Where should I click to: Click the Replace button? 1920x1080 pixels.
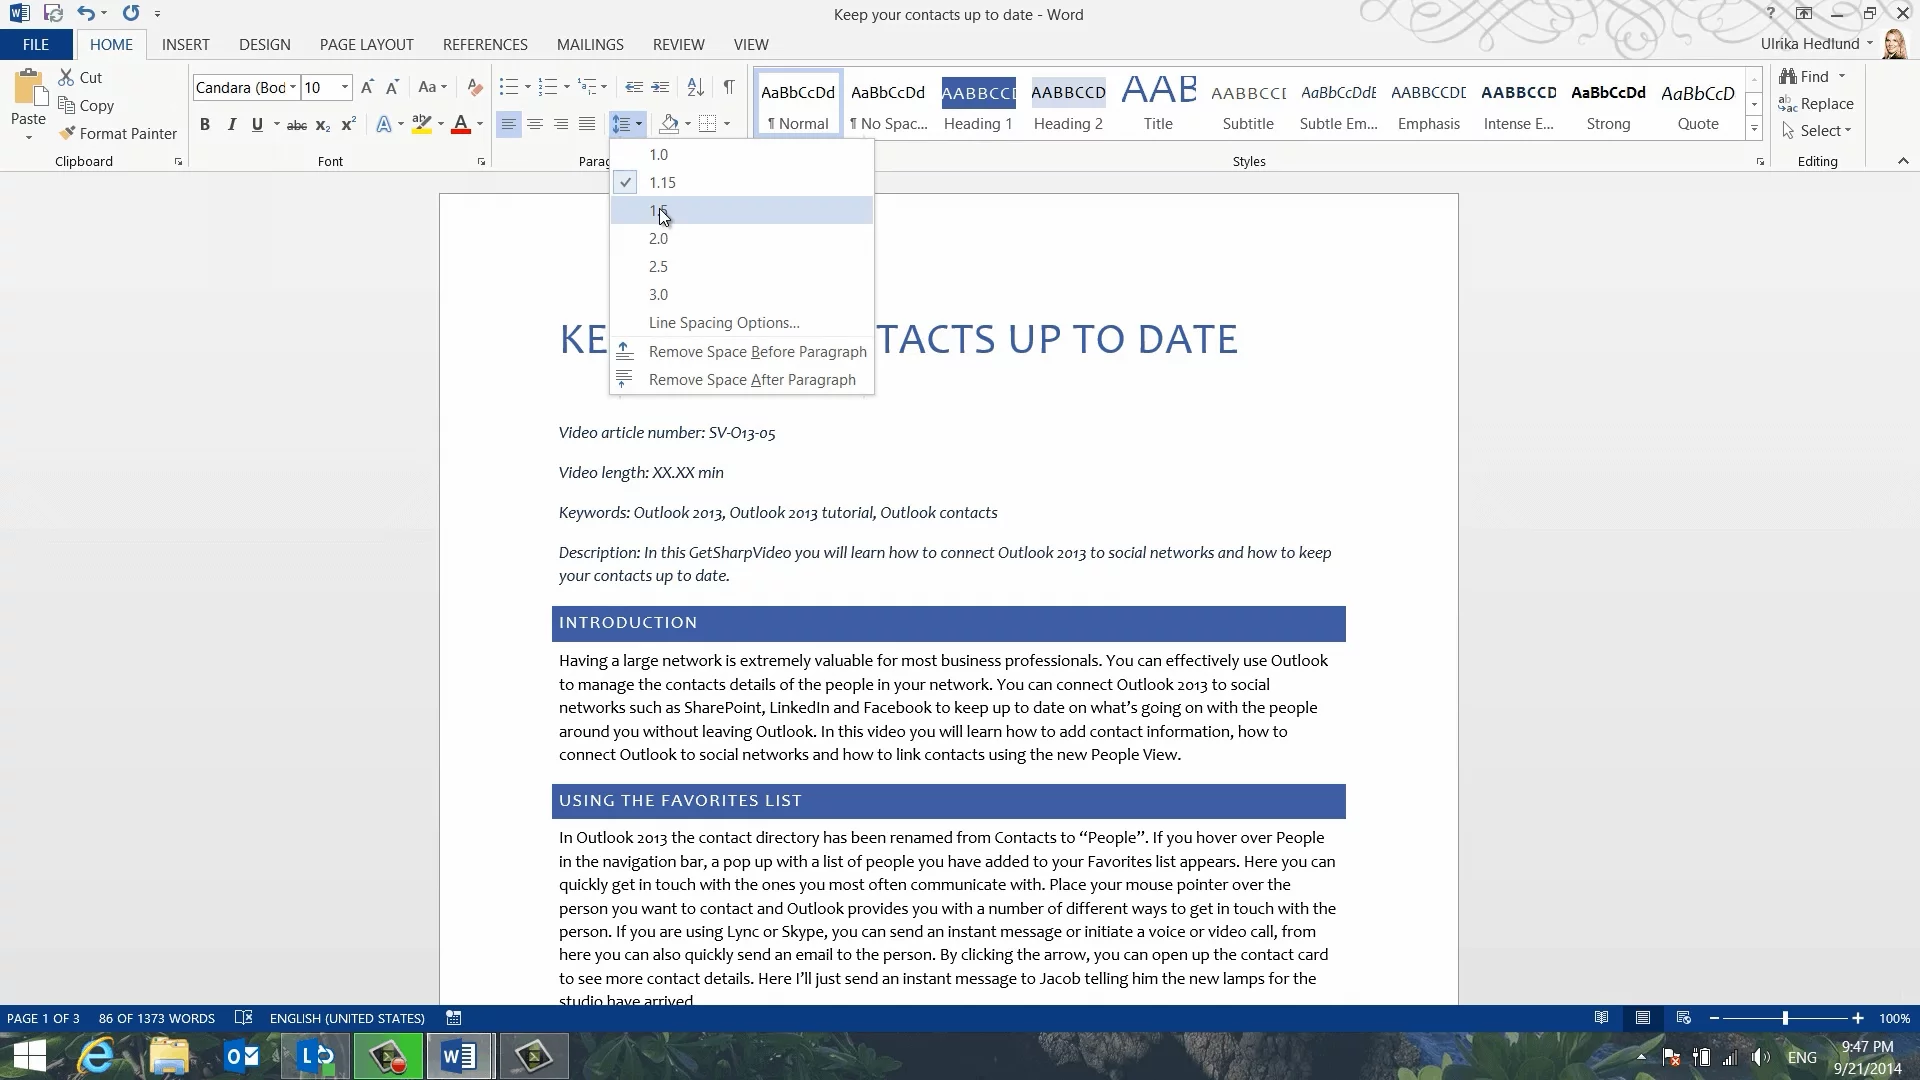pos(1816,104)
